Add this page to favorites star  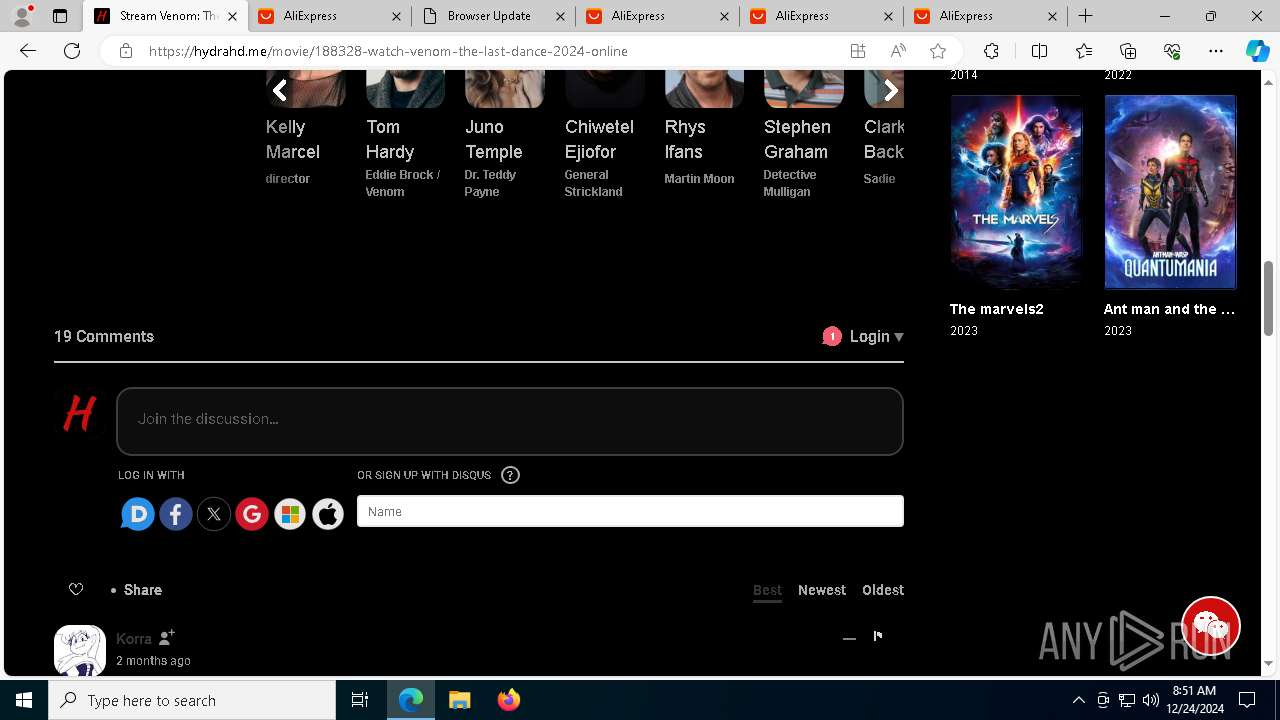[938, 51]
